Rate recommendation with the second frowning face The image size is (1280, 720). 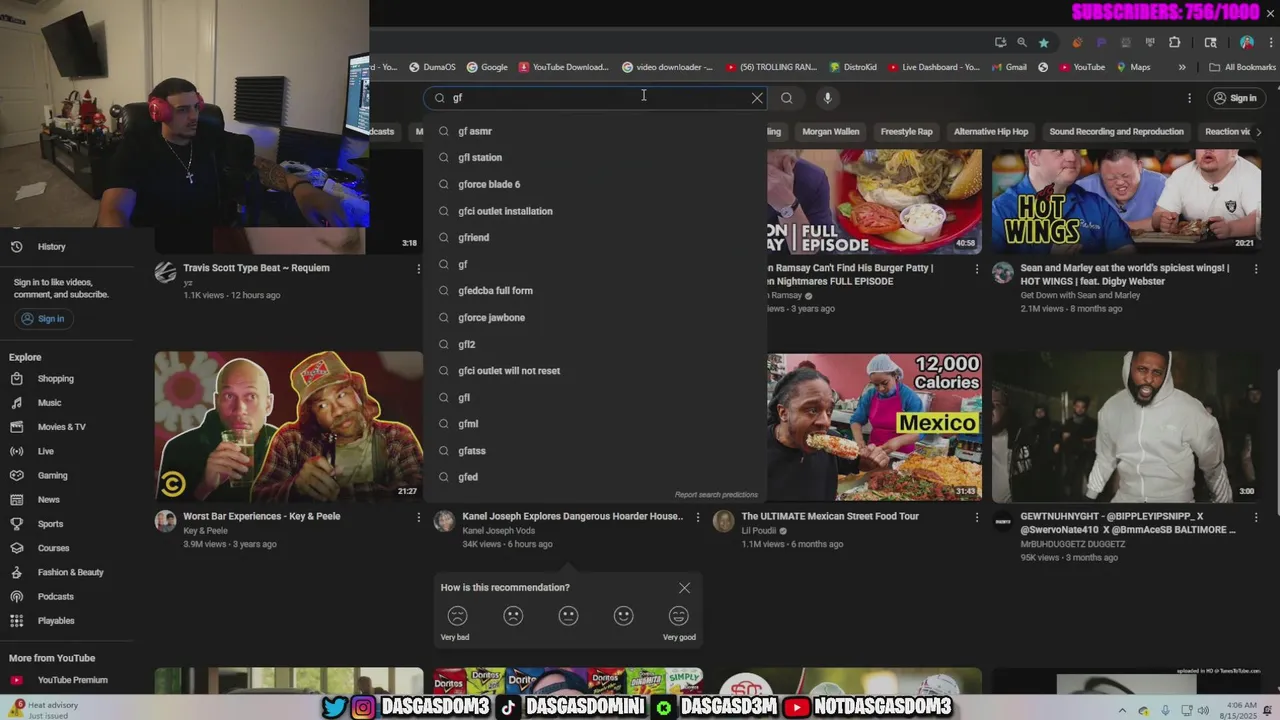coord(513,617)
